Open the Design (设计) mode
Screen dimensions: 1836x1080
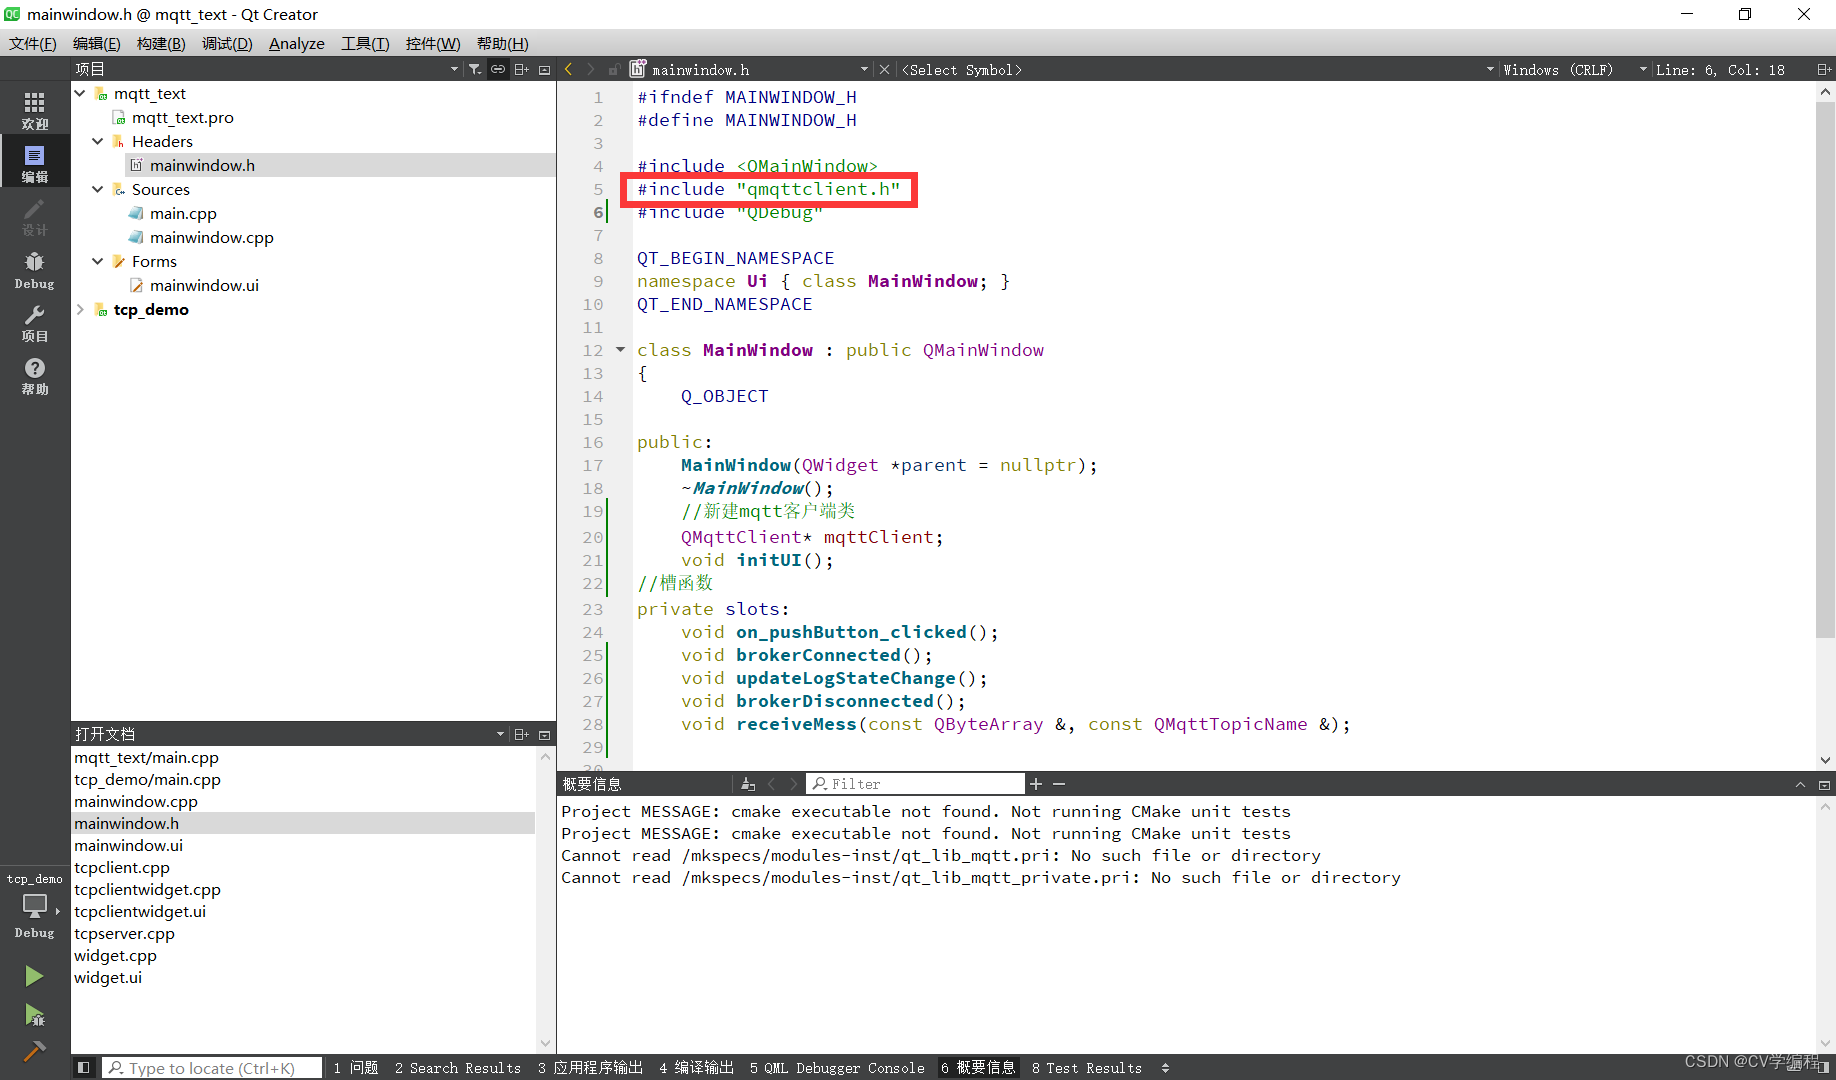(34, 217)
